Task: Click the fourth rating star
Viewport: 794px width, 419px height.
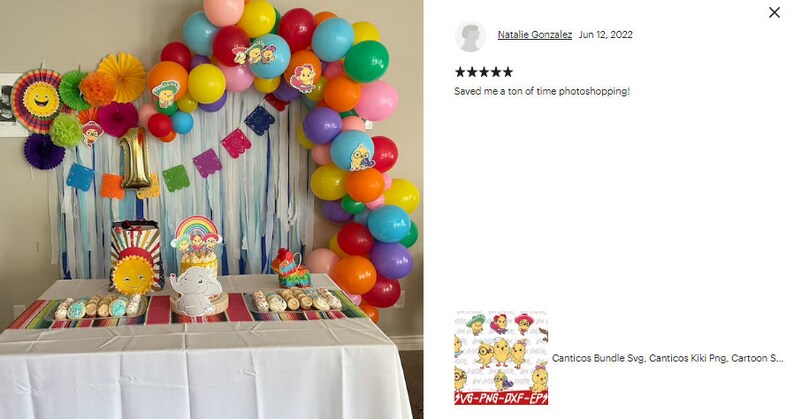Action: tap(495, 72)
